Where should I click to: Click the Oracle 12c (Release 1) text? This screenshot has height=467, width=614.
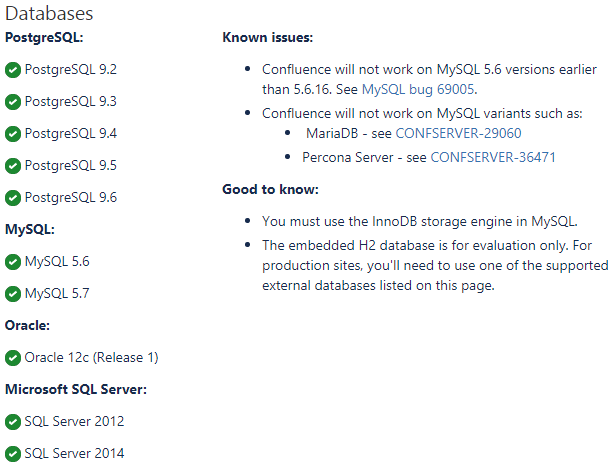click(92, 357)
